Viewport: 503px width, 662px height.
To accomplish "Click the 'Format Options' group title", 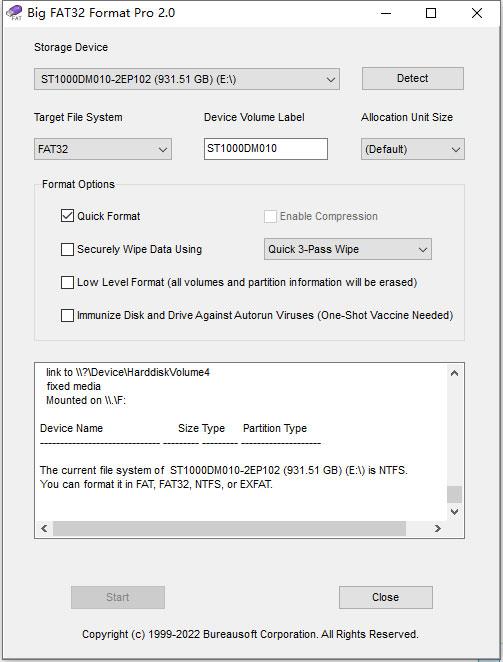I will (79, 184).
